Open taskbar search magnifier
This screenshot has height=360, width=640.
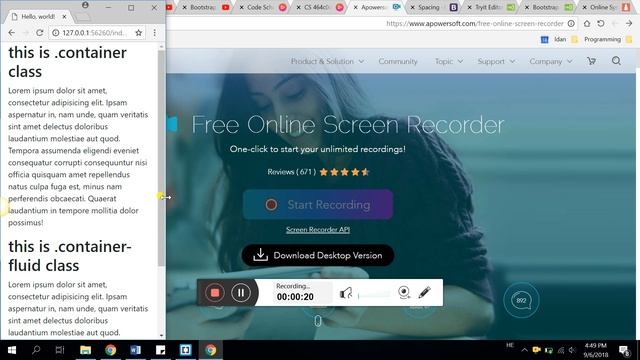click(x=36, y=350)
